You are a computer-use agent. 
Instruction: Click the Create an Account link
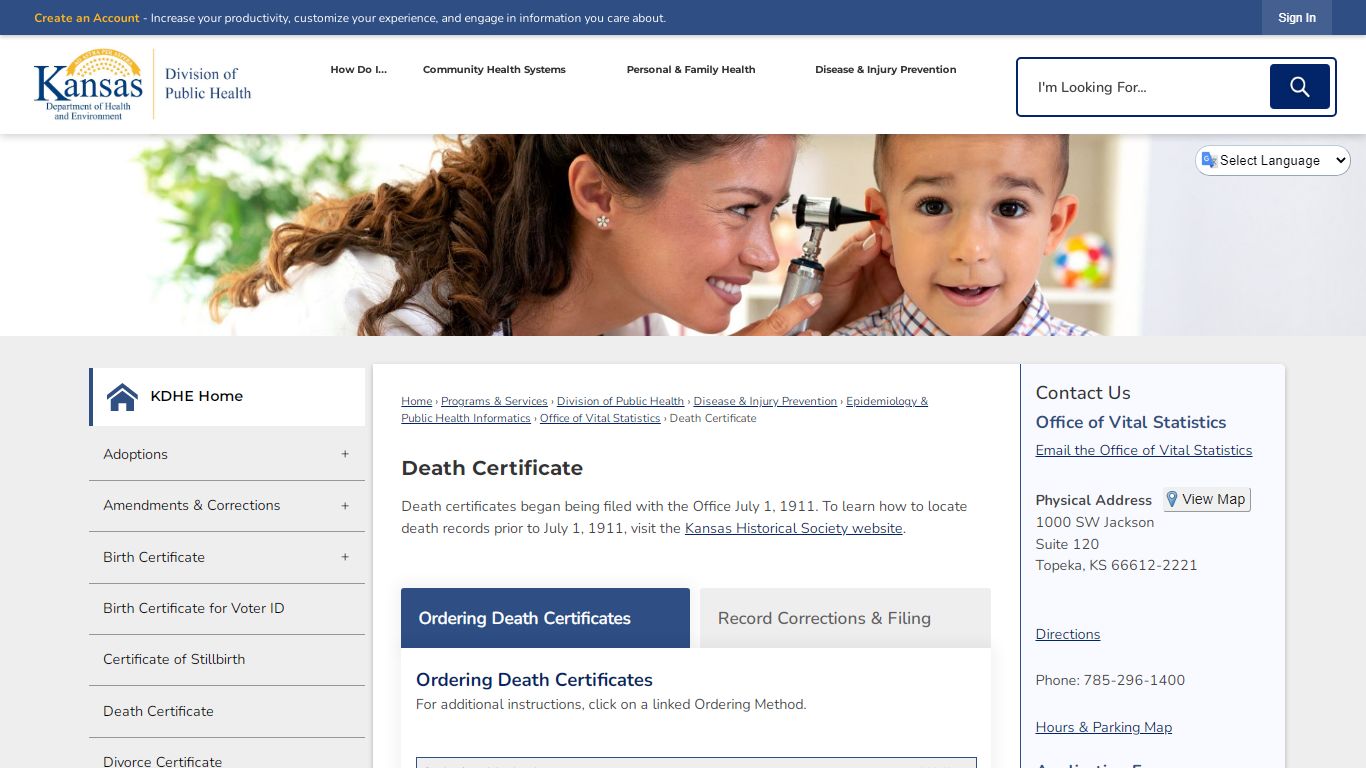(87, 18)
